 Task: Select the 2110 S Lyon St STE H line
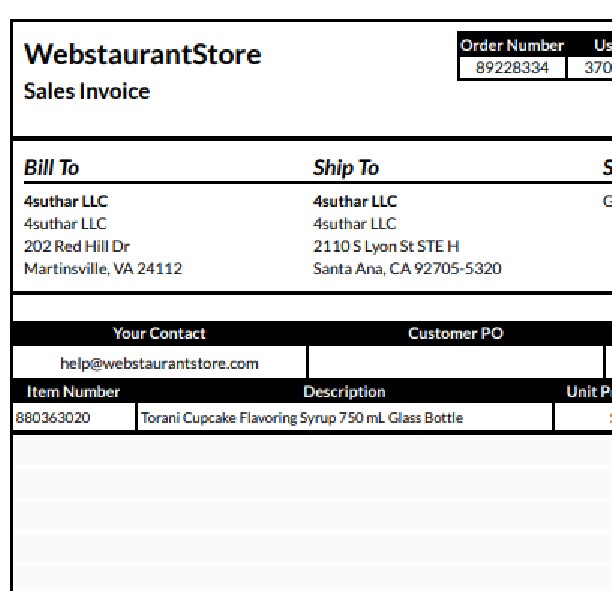coord(386,246)
